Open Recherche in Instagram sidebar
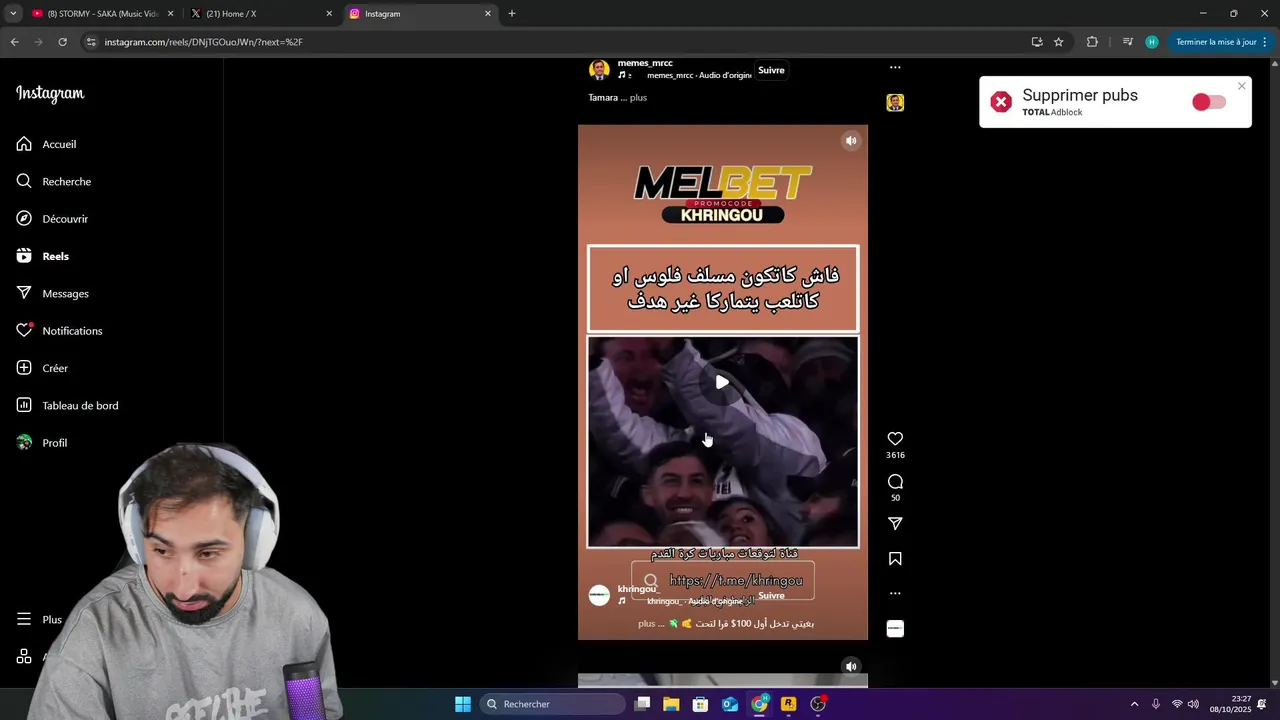Screen dimensions: 1280x720 (x=54, y=181)
